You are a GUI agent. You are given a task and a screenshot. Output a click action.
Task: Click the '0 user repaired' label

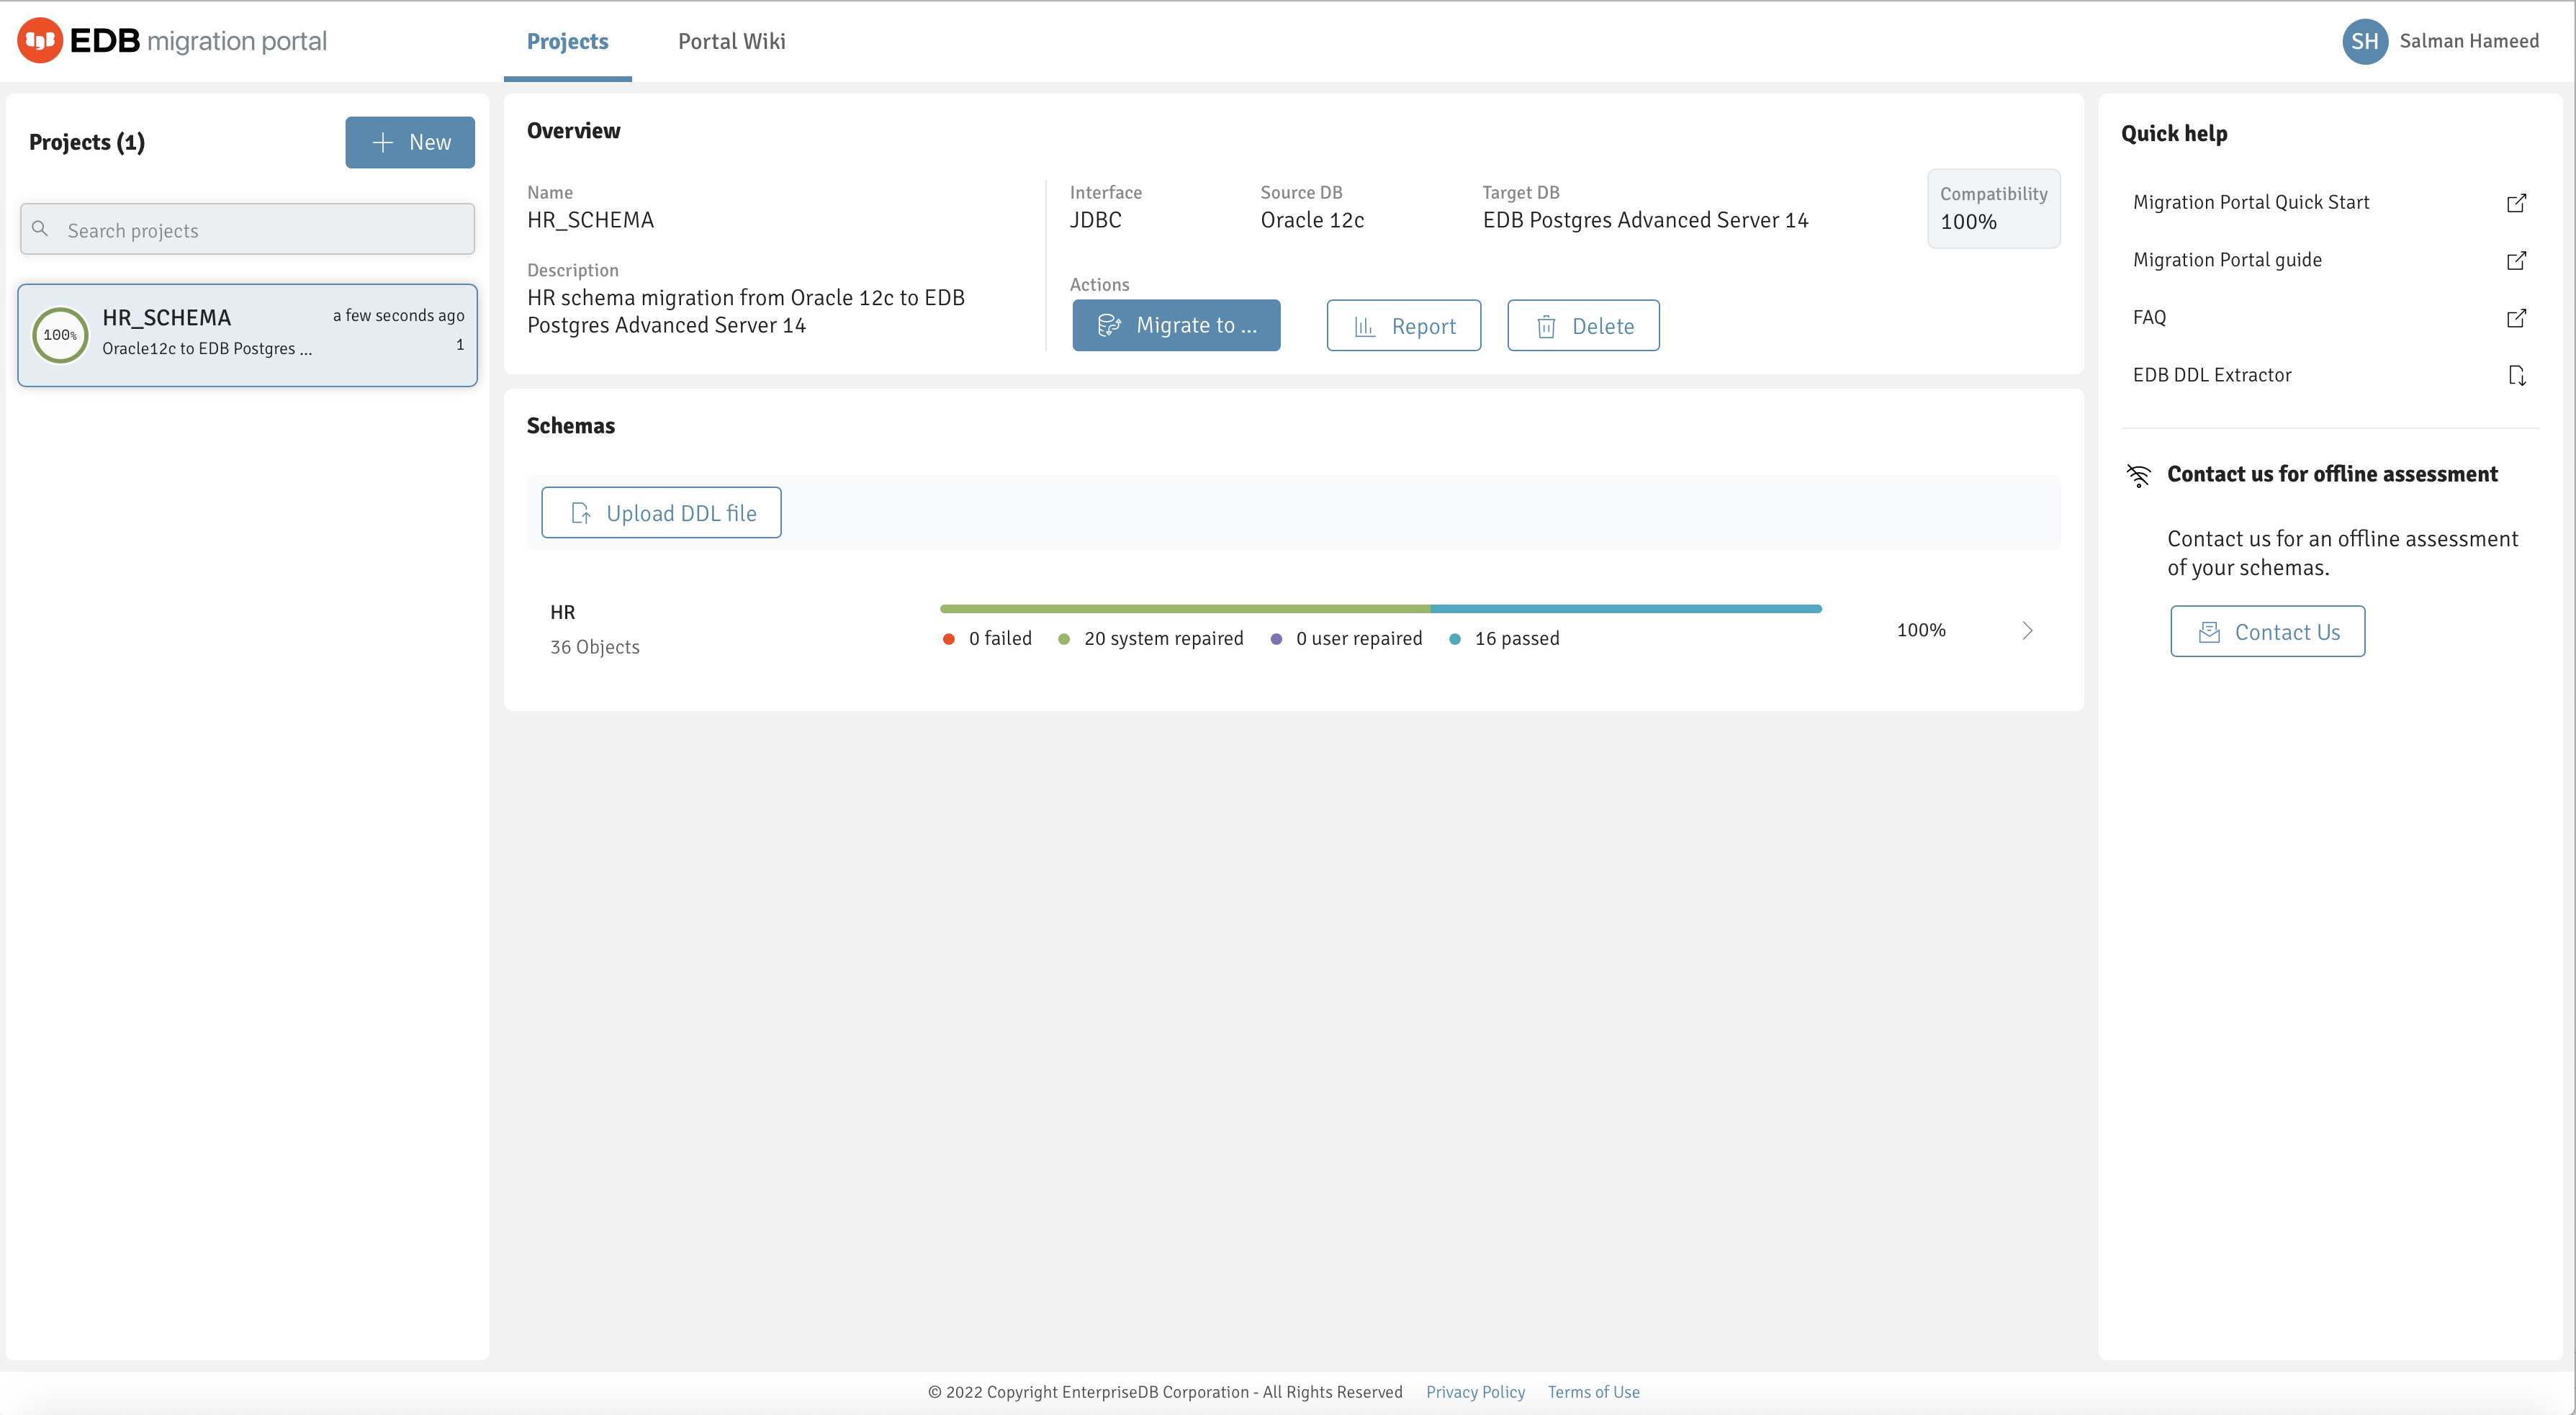[1359, 638]
